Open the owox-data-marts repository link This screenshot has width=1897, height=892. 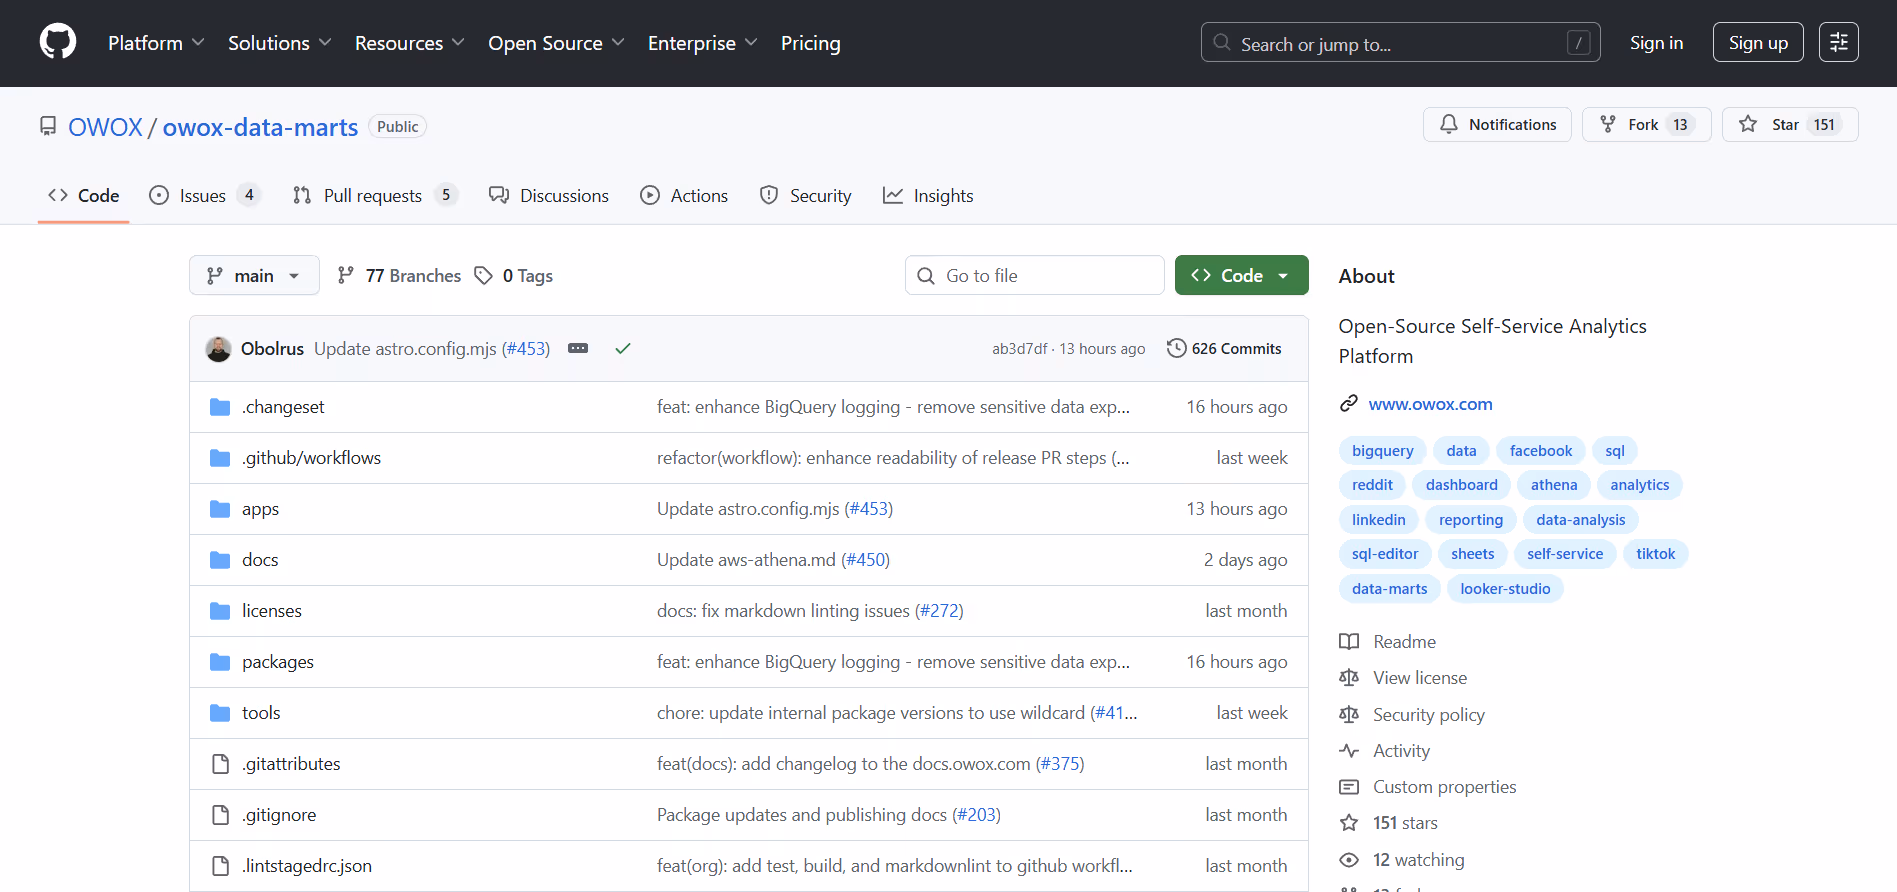click(x=260, y=127)
